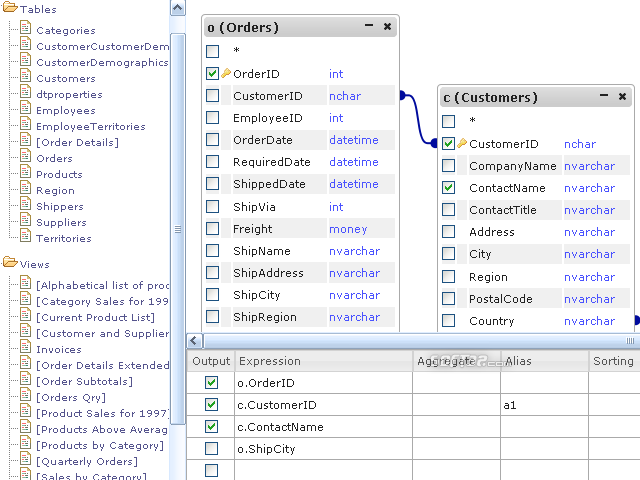
Task: Click the table icon beside Customers
Action: pyautogui.click(x=25, y=76)
